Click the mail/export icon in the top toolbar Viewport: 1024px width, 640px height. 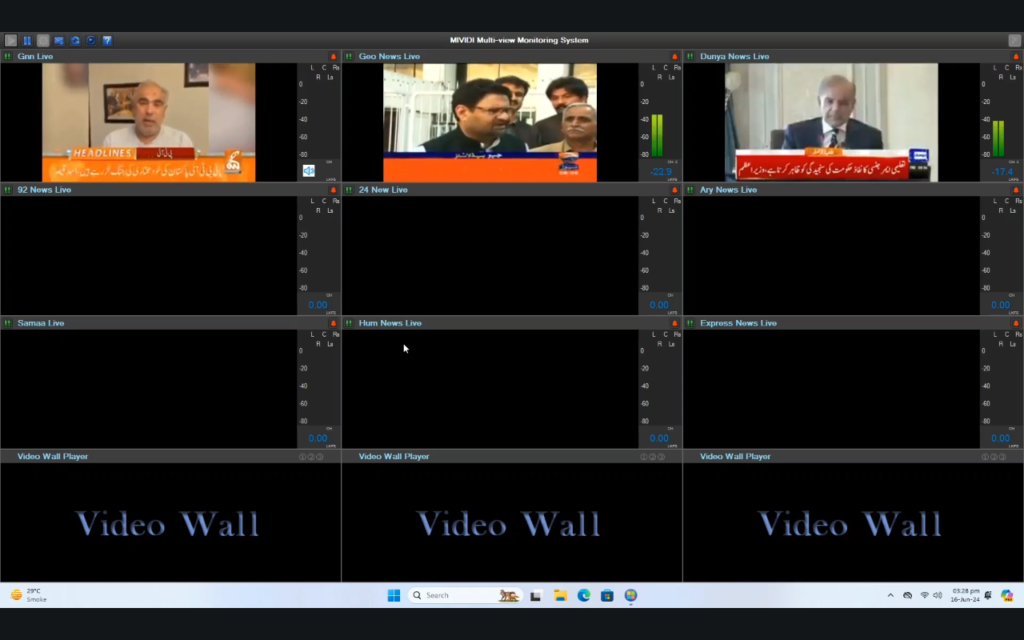click(x=59, y=41)
